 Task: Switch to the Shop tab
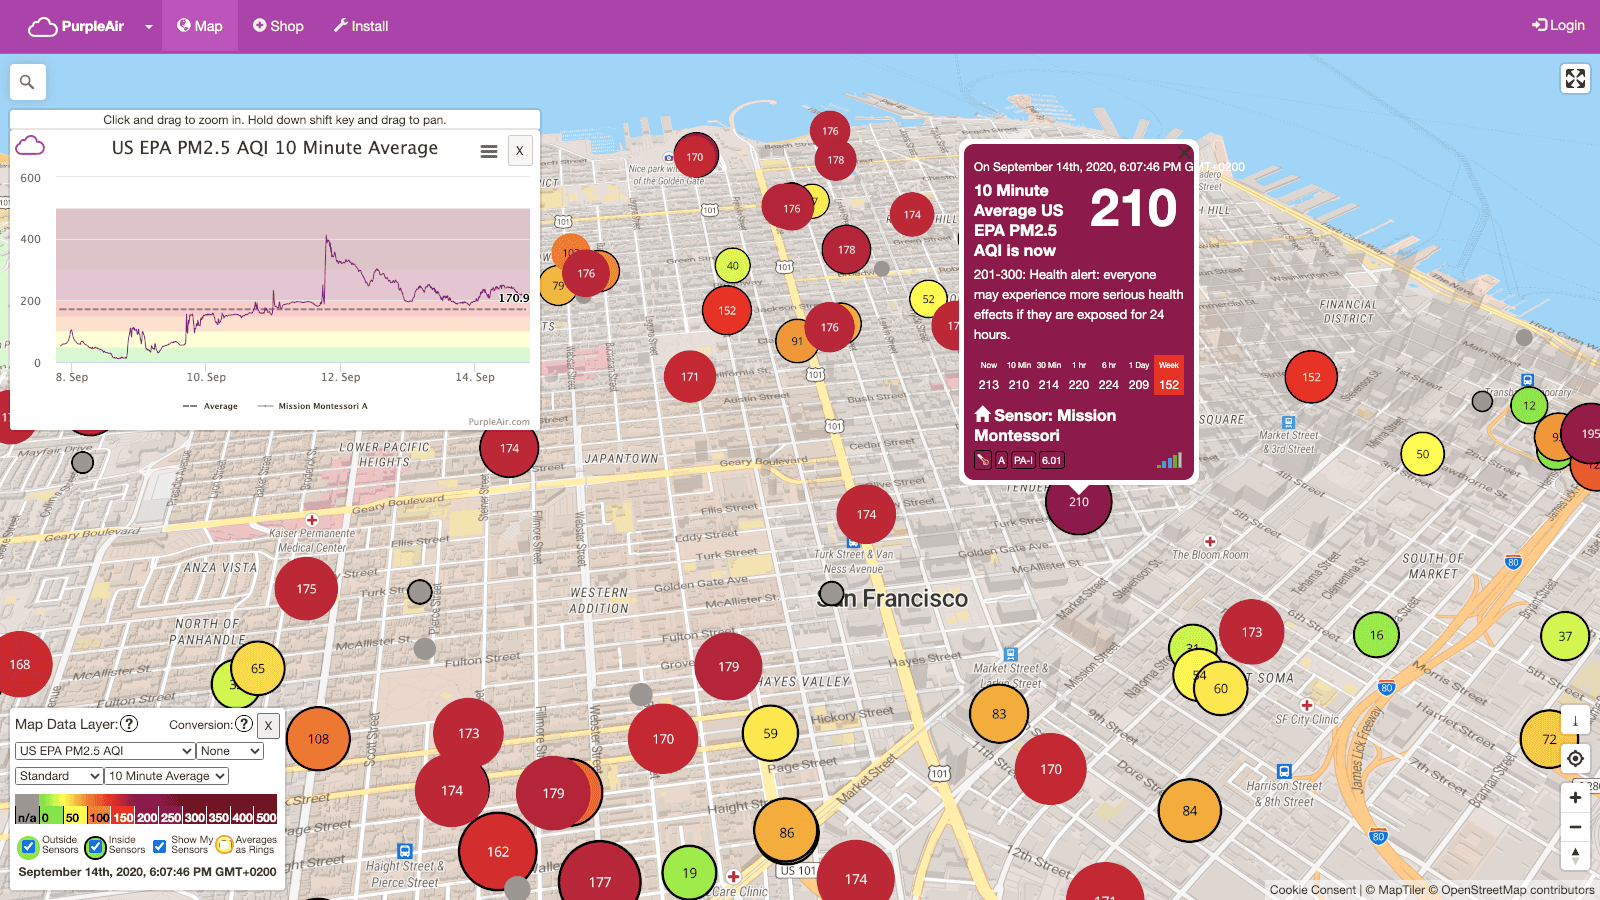(278, 26)
